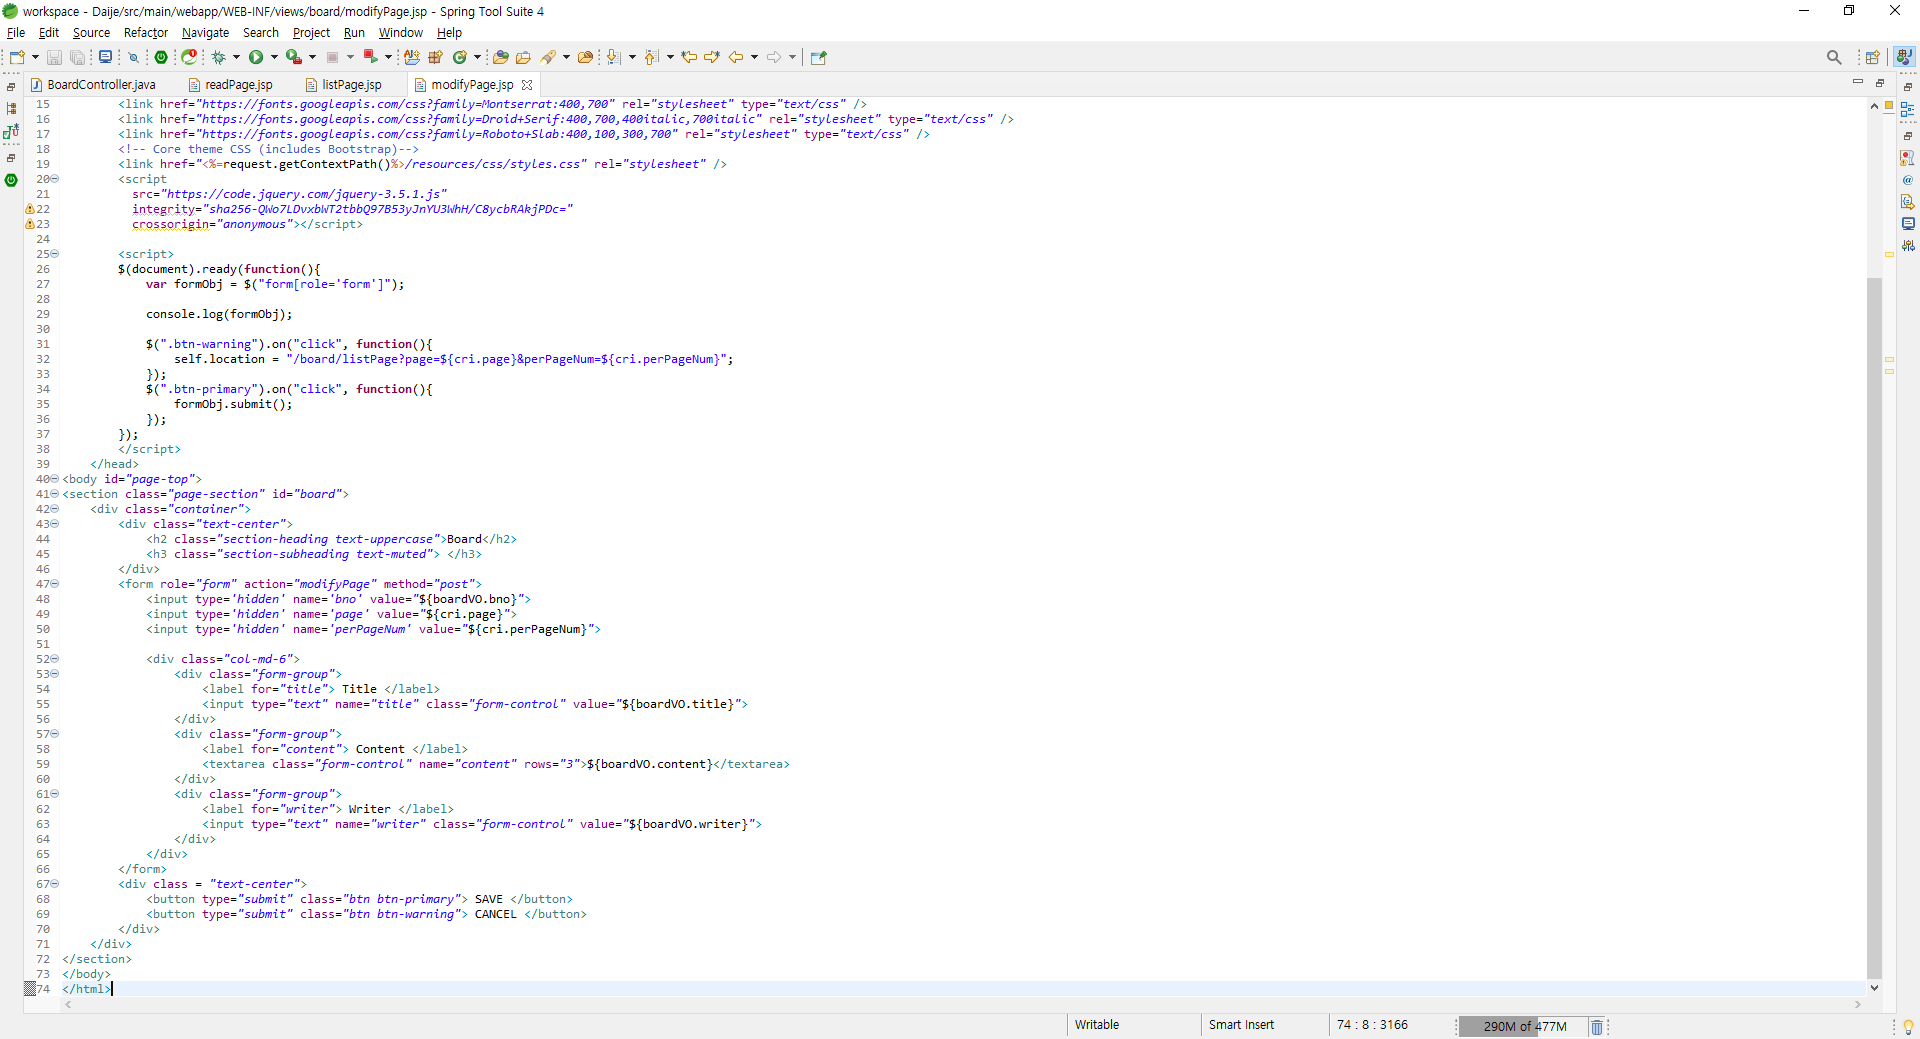This screenshot has width=1920, height=1039.
Task: Open the Refactor menu
Action: coord(146,33)
